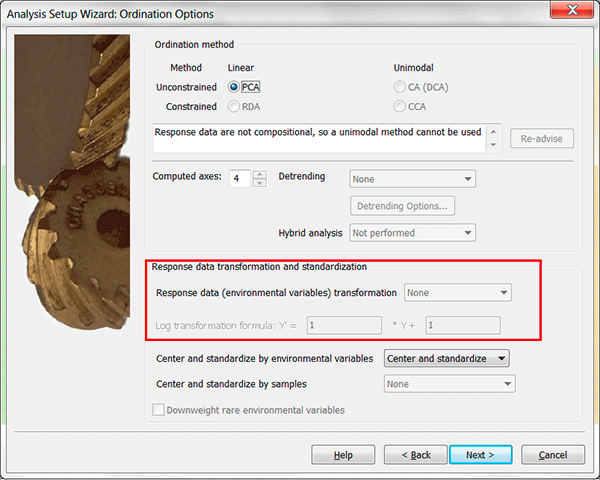Choose the CA (DCA) unimodal method

[x=400, y=87]
